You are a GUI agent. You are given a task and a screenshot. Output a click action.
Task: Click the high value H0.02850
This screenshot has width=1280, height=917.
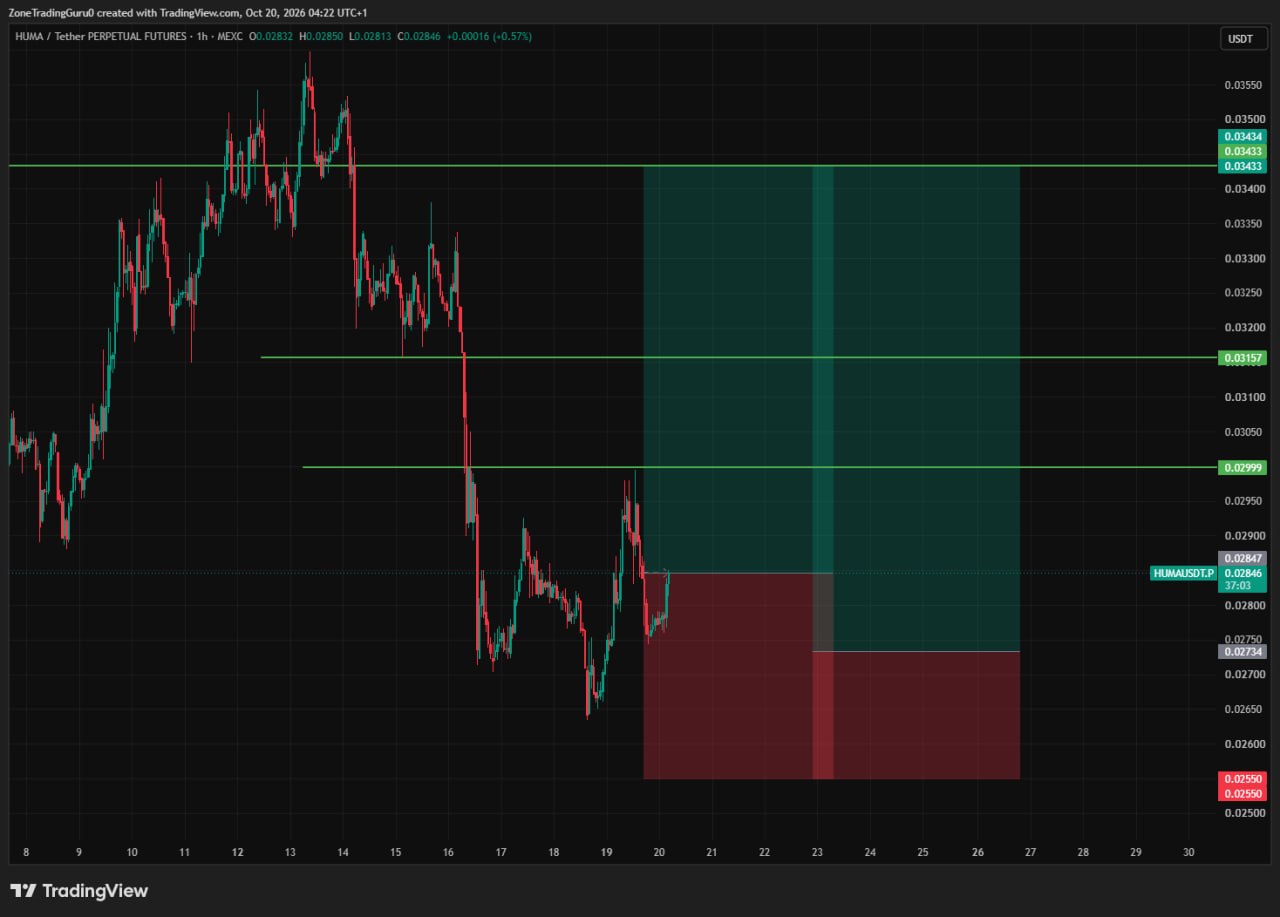click(320, 36)
